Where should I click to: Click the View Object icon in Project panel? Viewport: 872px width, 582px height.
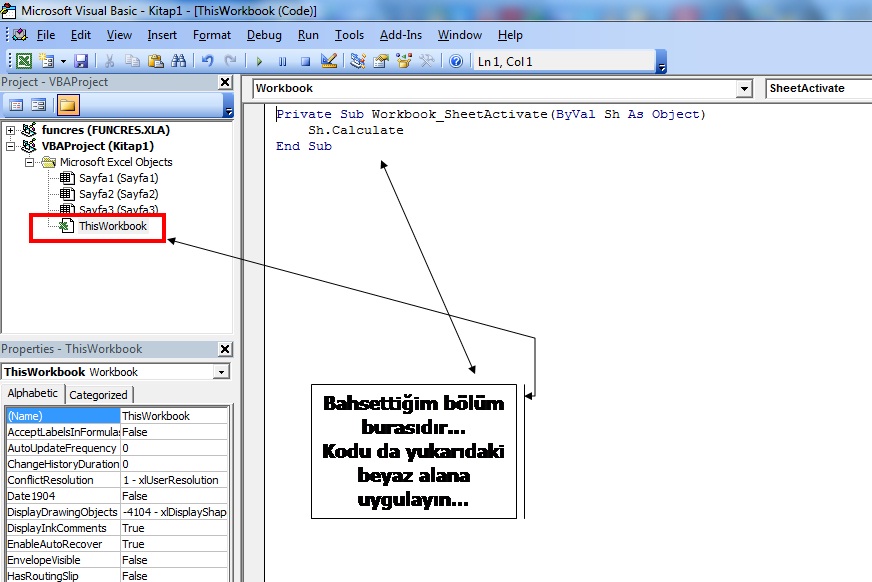click(38, 105)
